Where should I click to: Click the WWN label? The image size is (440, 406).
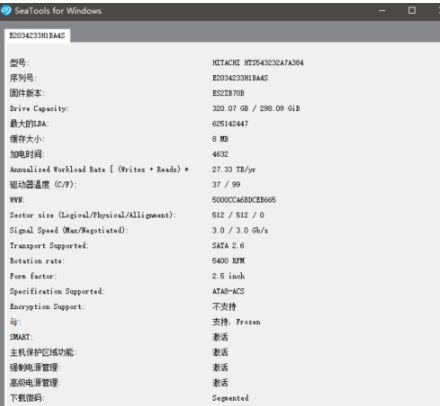(x=17, y=200)
